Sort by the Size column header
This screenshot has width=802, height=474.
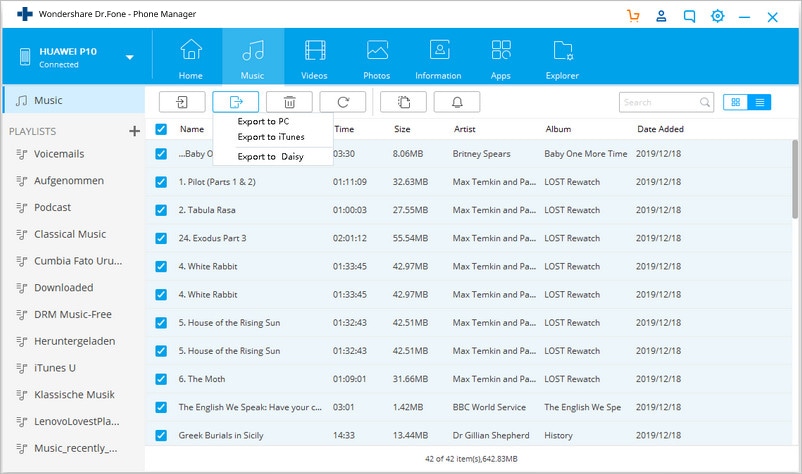point(402,129)
